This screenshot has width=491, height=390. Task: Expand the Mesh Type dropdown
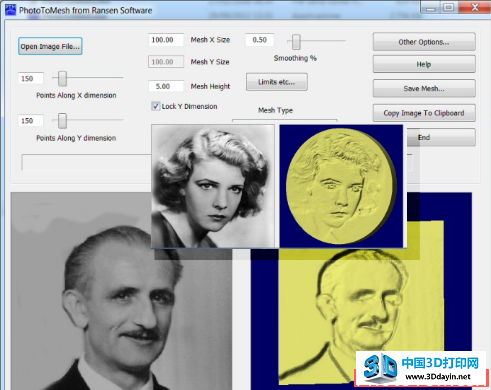click(284, 121)
